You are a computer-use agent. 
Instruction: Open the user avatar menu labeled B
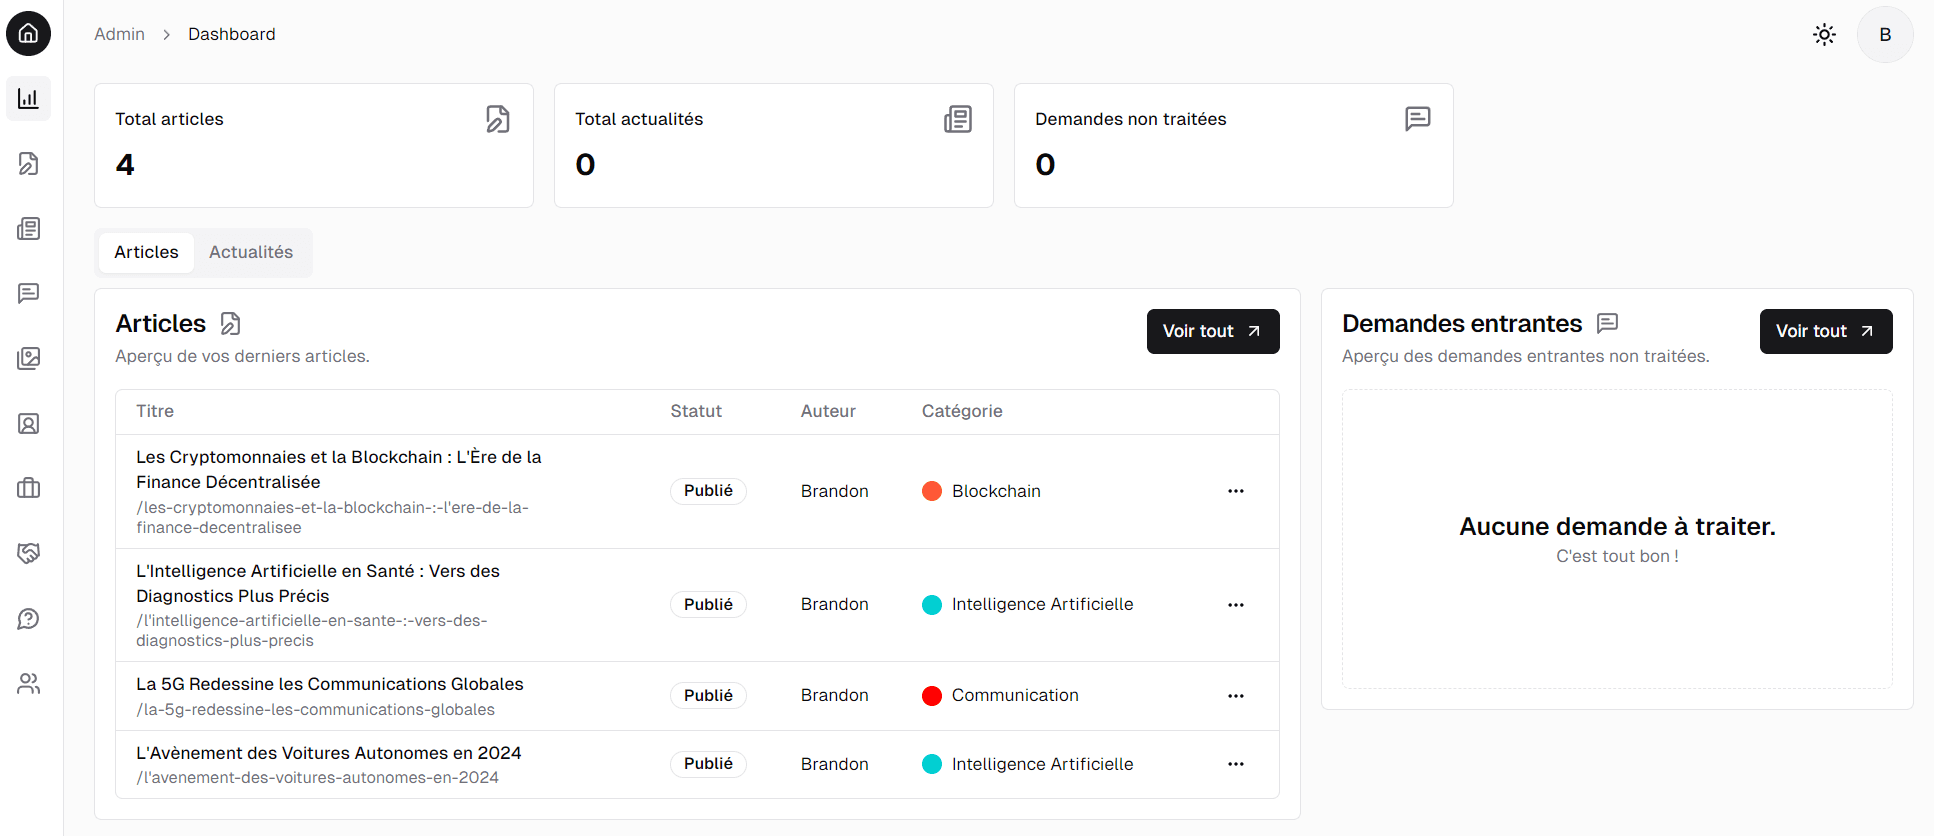pyautogui.click(x=1884, y=35)
